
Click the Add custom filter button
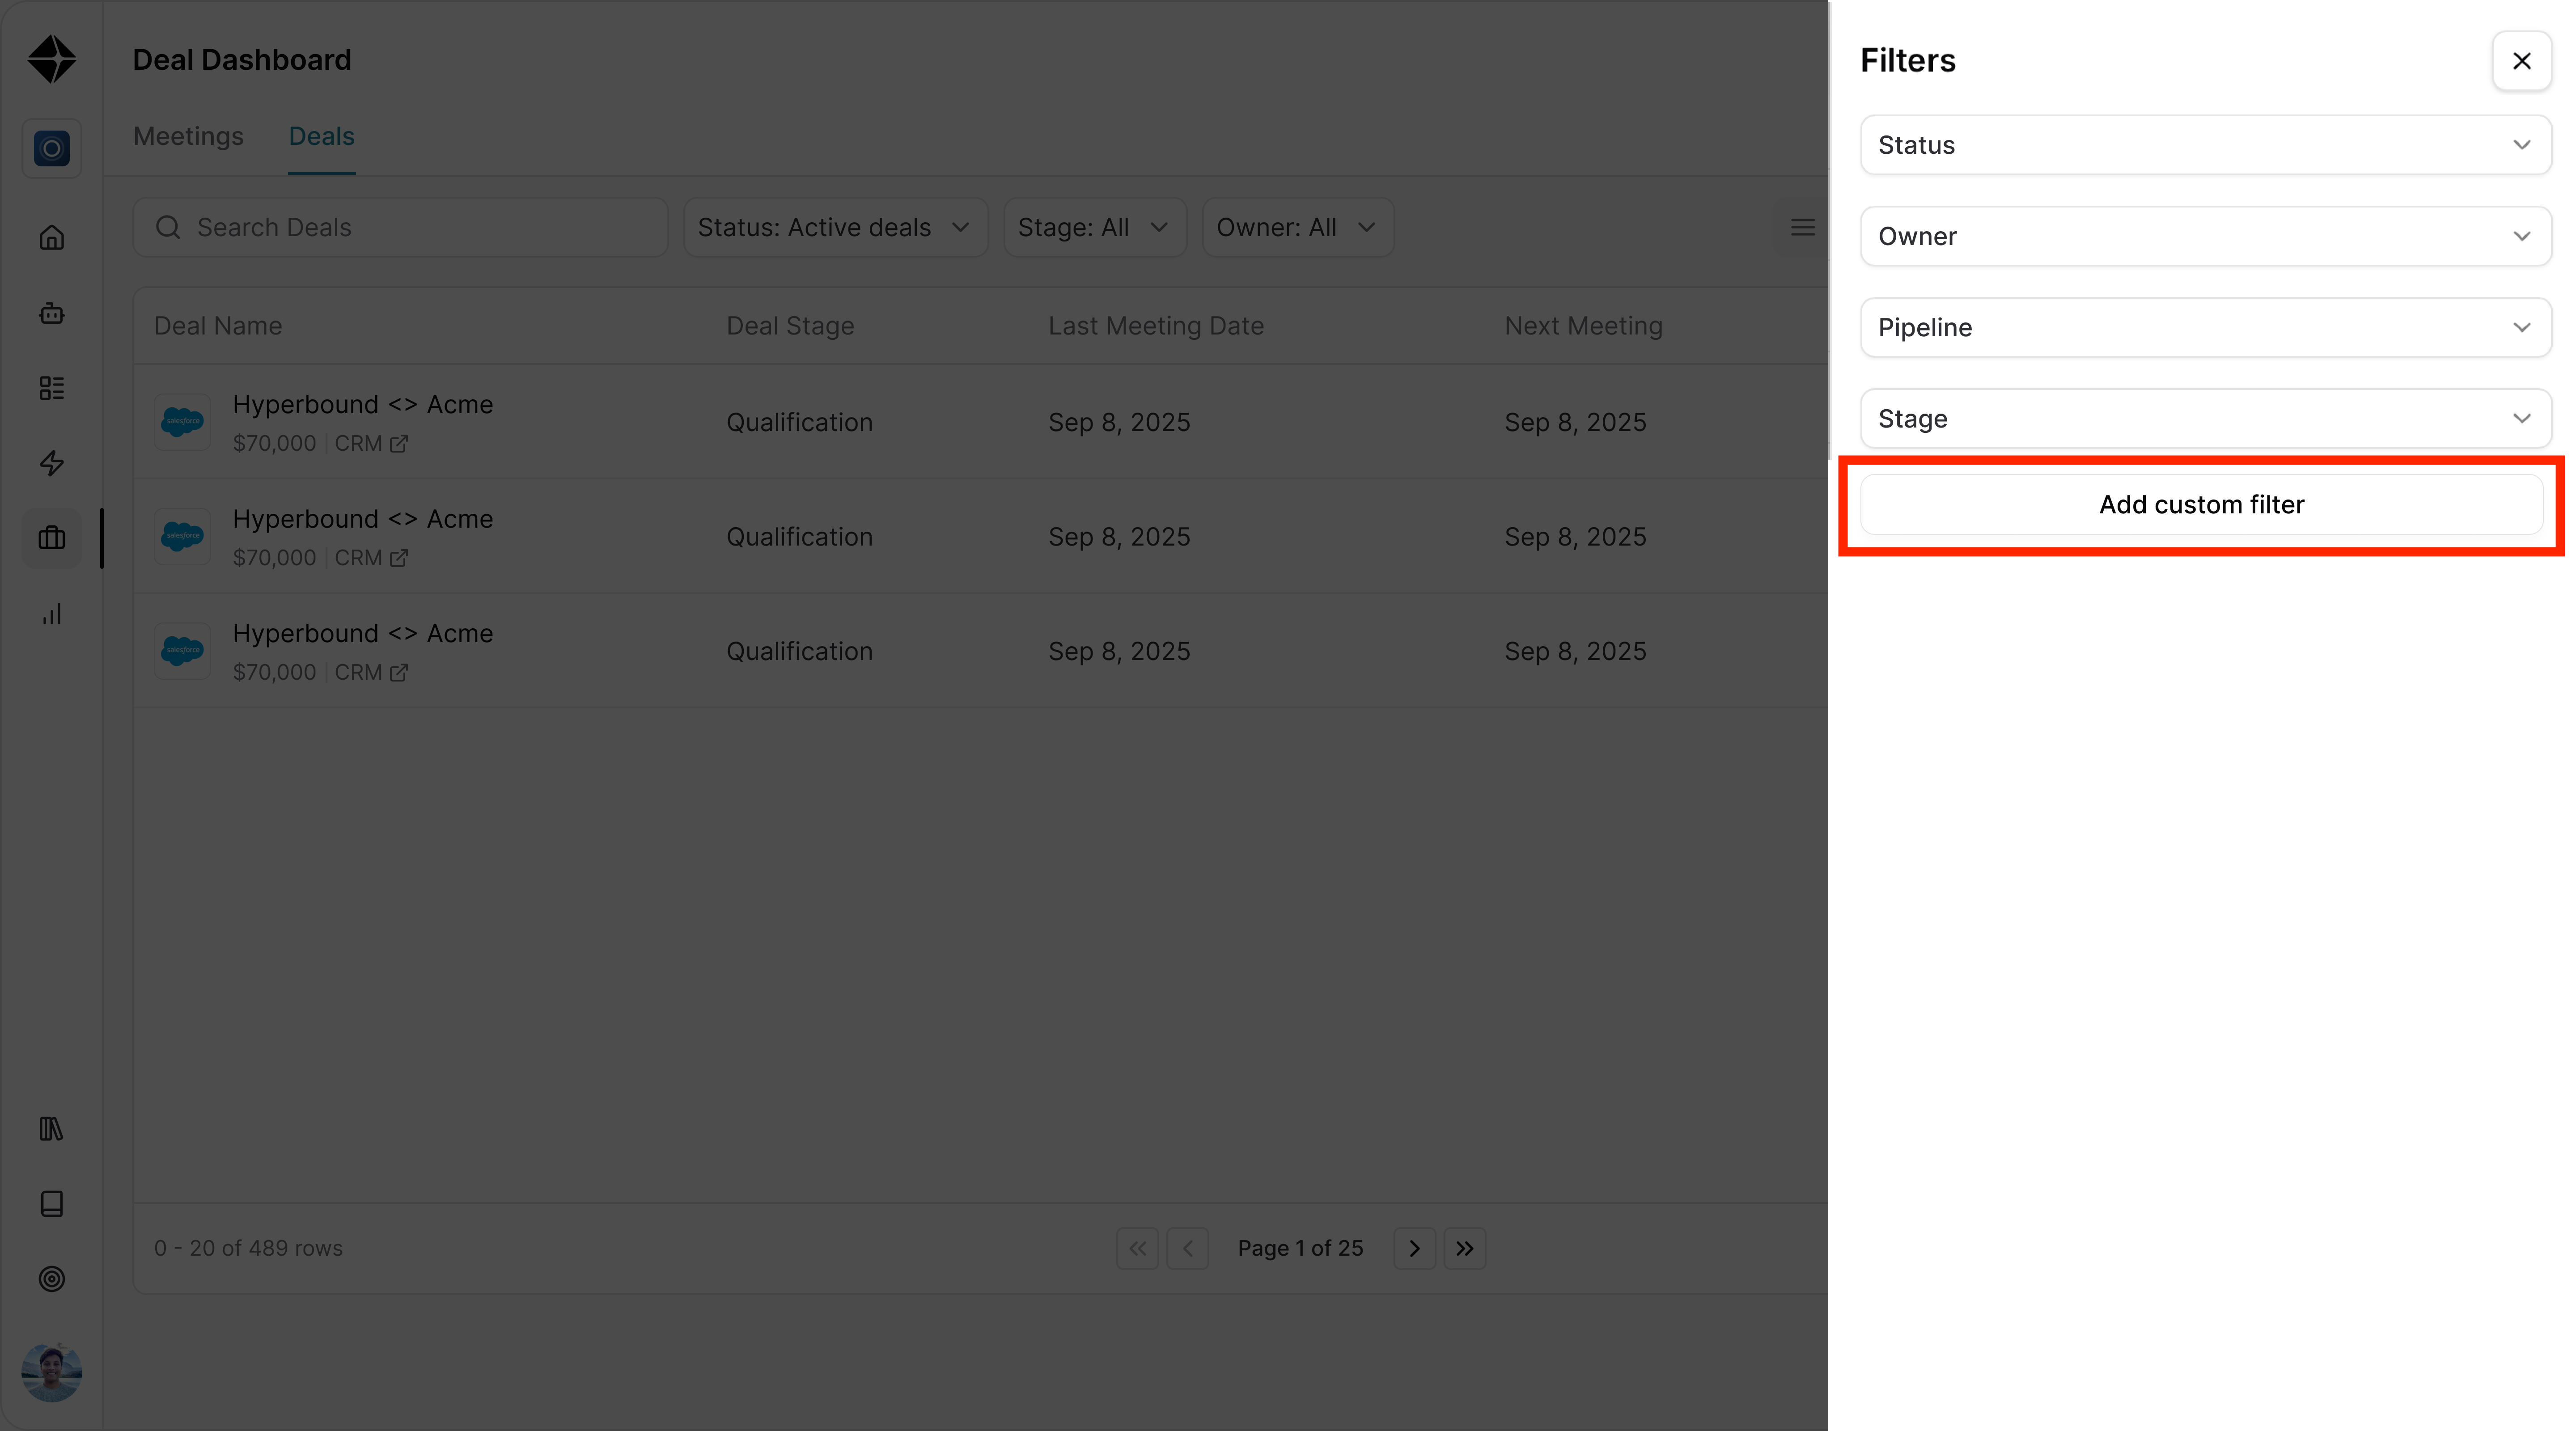2201,505
